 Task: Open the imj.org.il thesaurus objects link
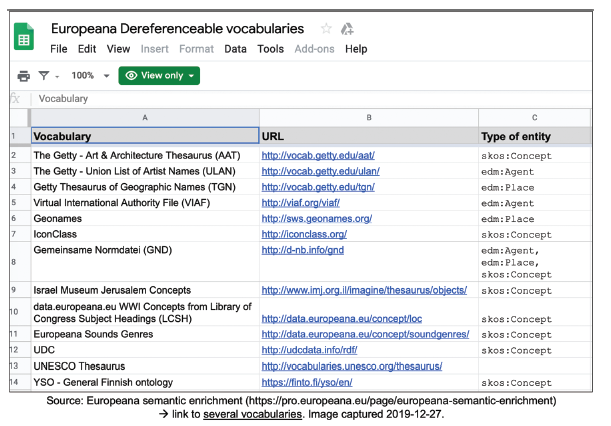click(364, 290)
